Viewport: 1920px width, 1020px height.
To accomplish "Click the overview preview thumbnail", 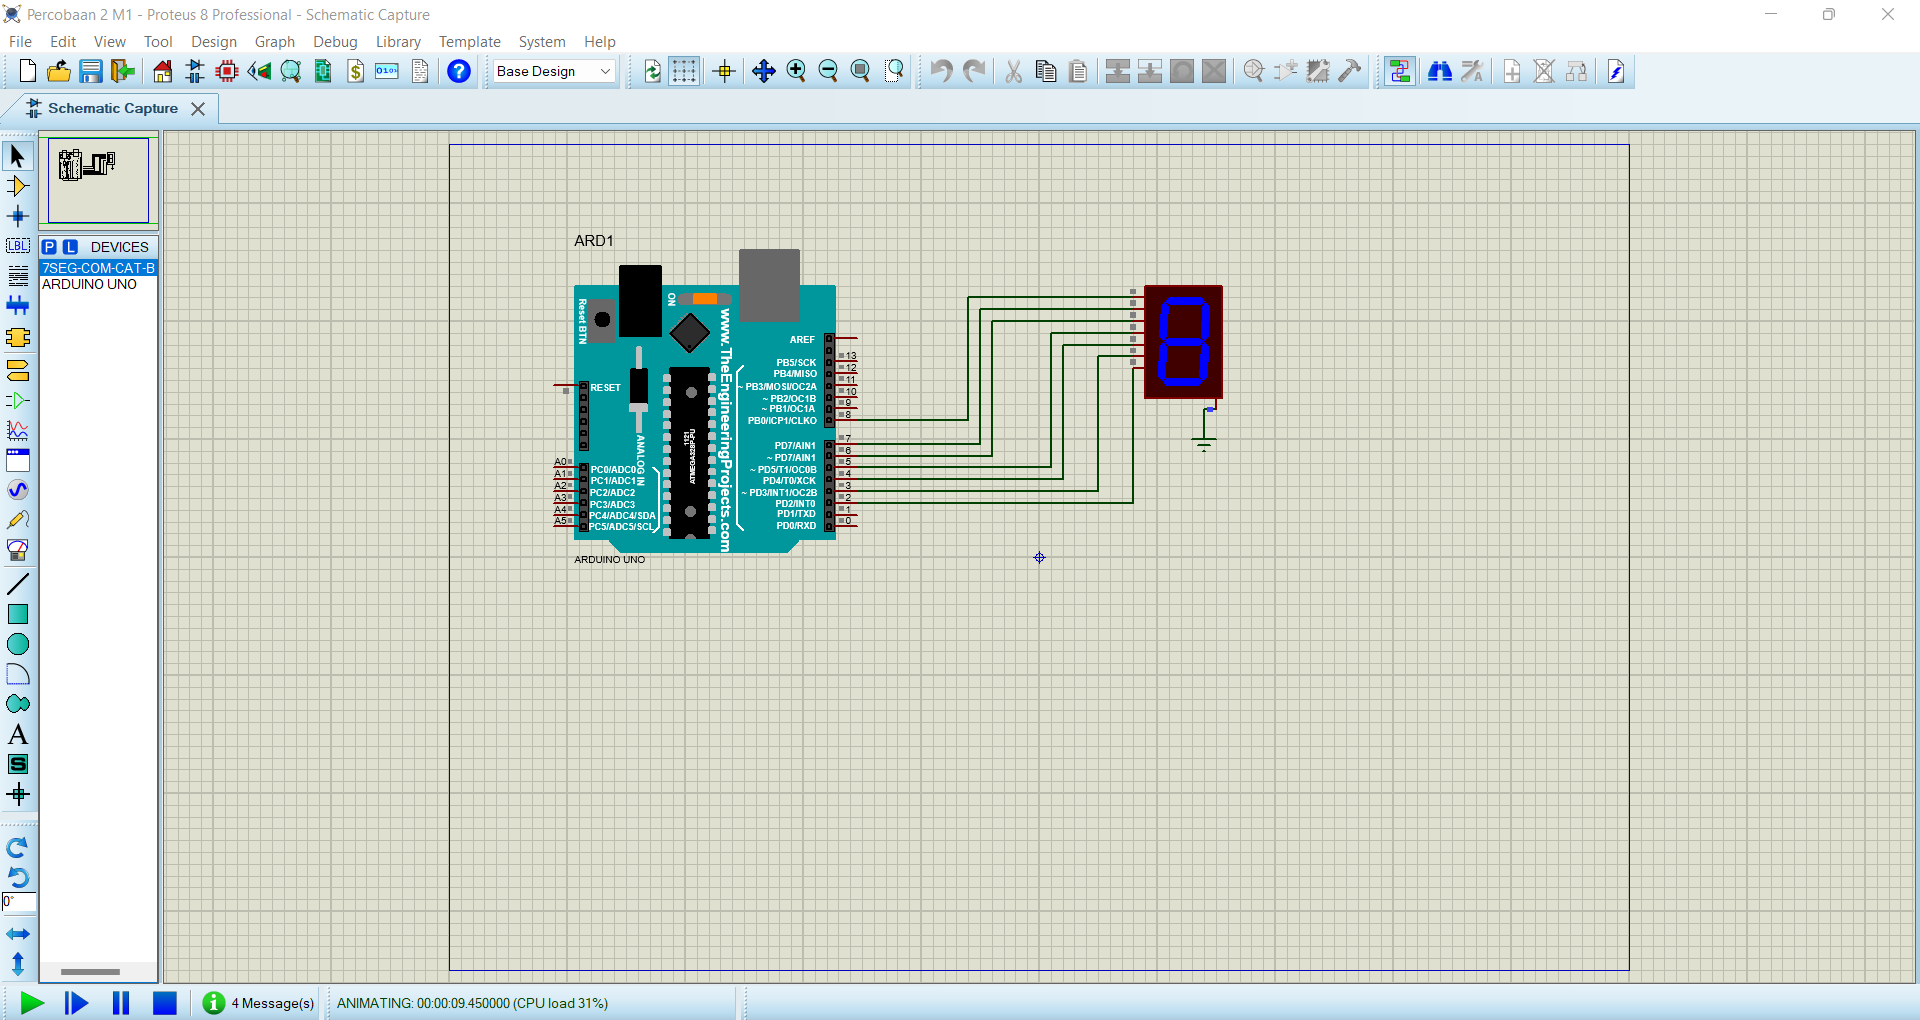I will click(x=98, y=180).
